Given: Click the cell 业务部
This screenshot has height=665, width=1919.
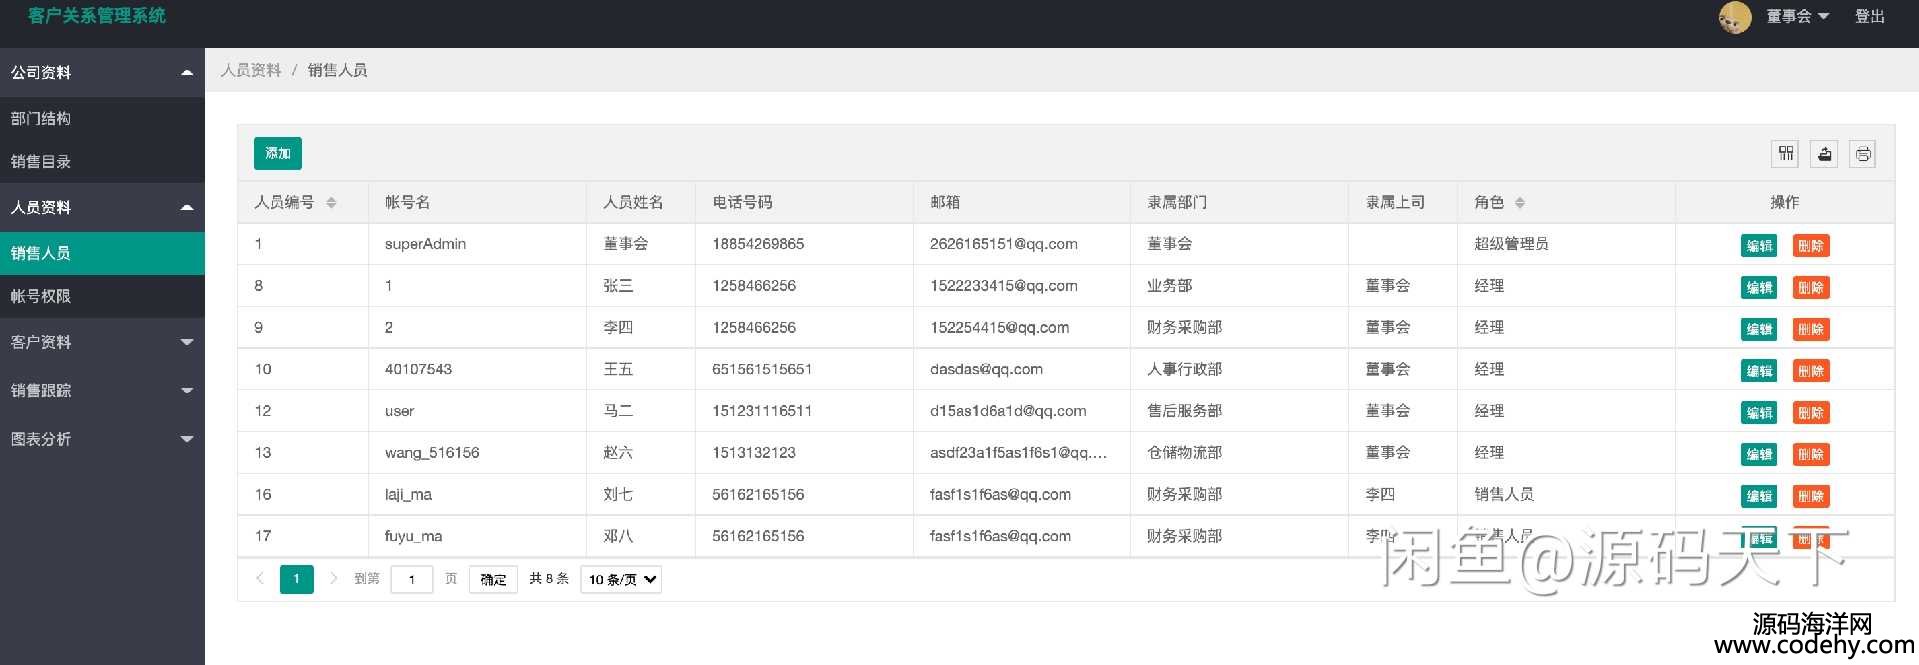Looking at the screenshot, I should [x=1169, y=286].
